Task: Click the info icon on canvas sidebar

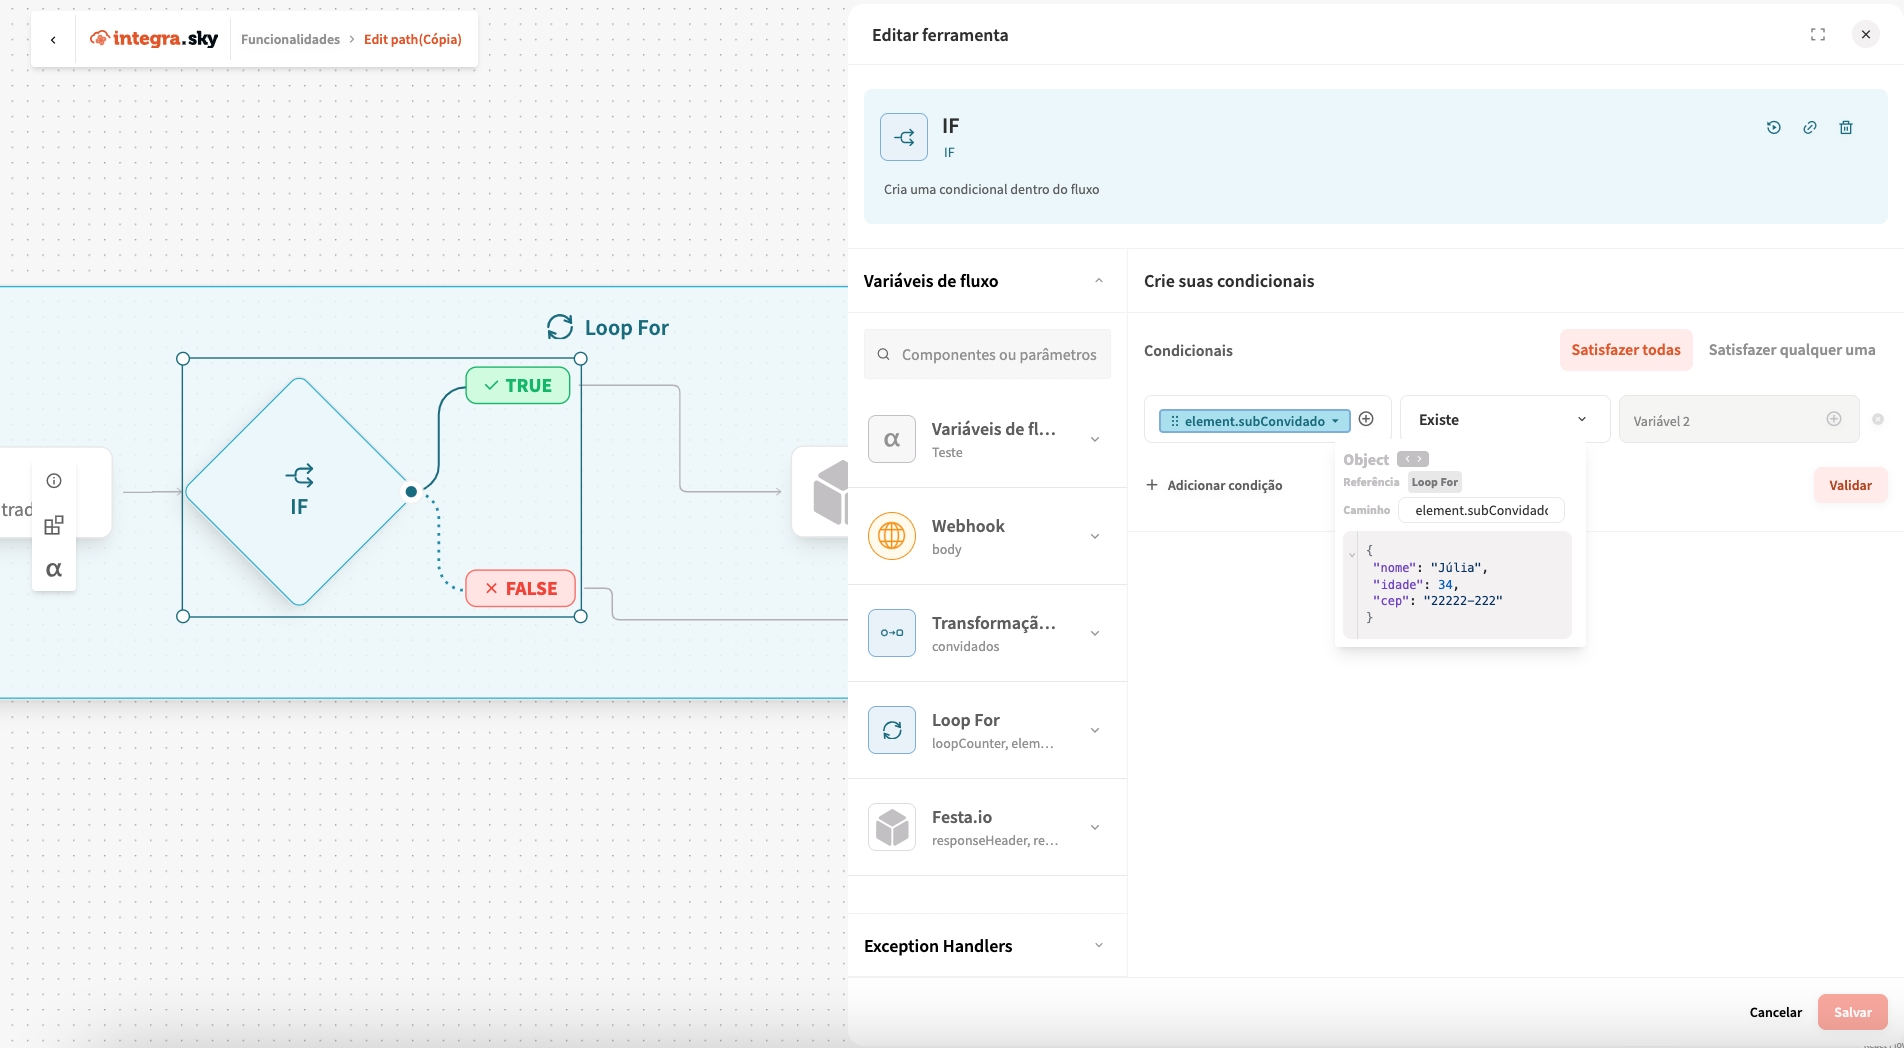Action: (54, 481)
